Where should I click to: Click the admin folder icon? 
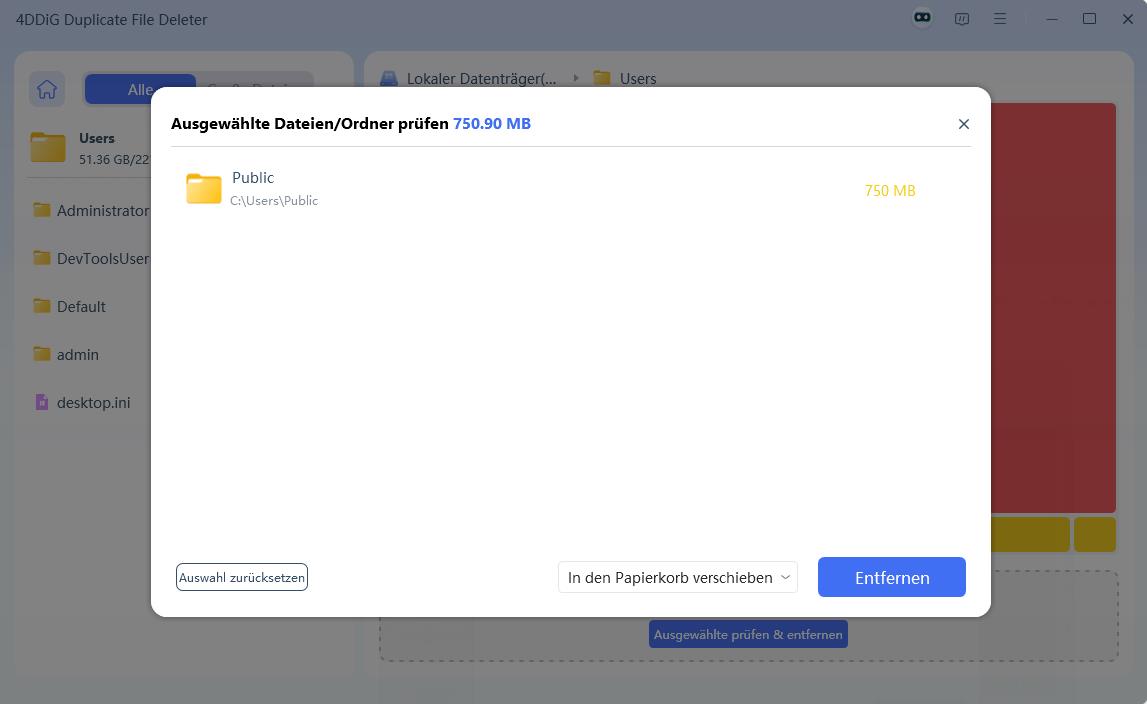point(42,354)
